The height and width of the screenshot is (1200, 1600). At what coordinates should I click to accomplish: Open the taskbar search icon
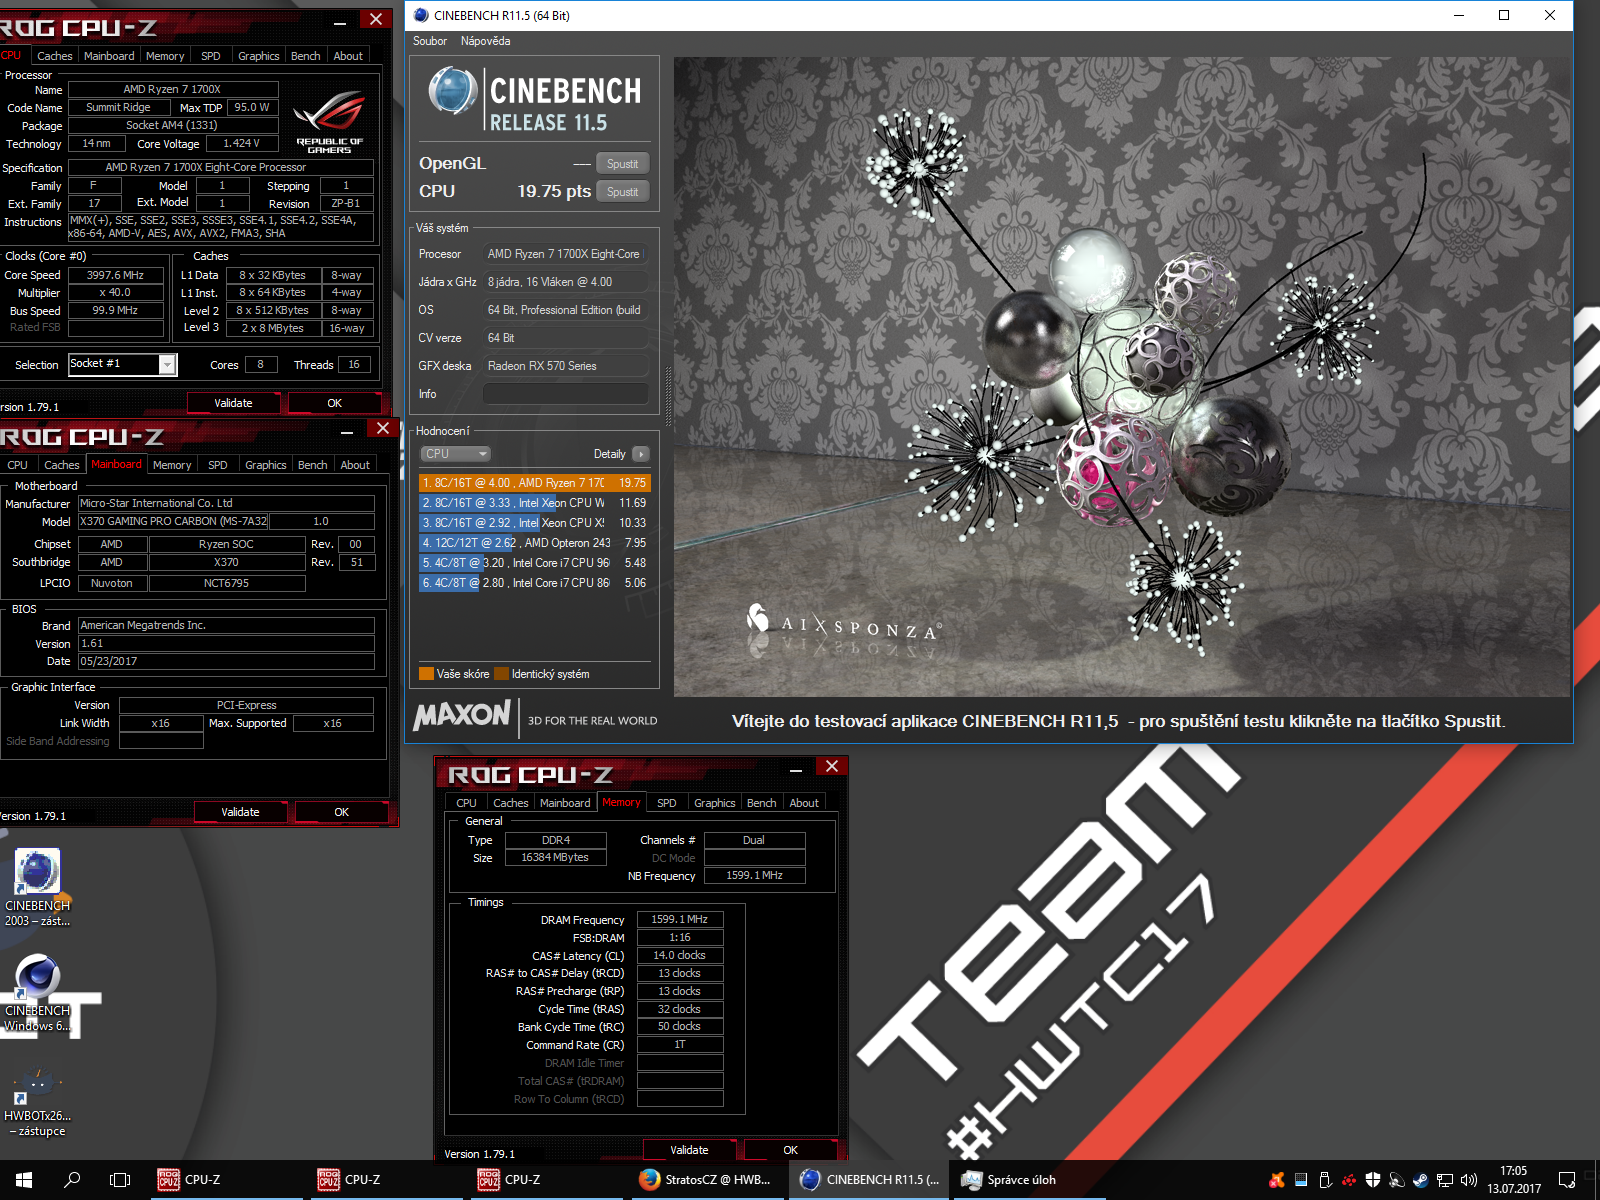coord(72,1180)
